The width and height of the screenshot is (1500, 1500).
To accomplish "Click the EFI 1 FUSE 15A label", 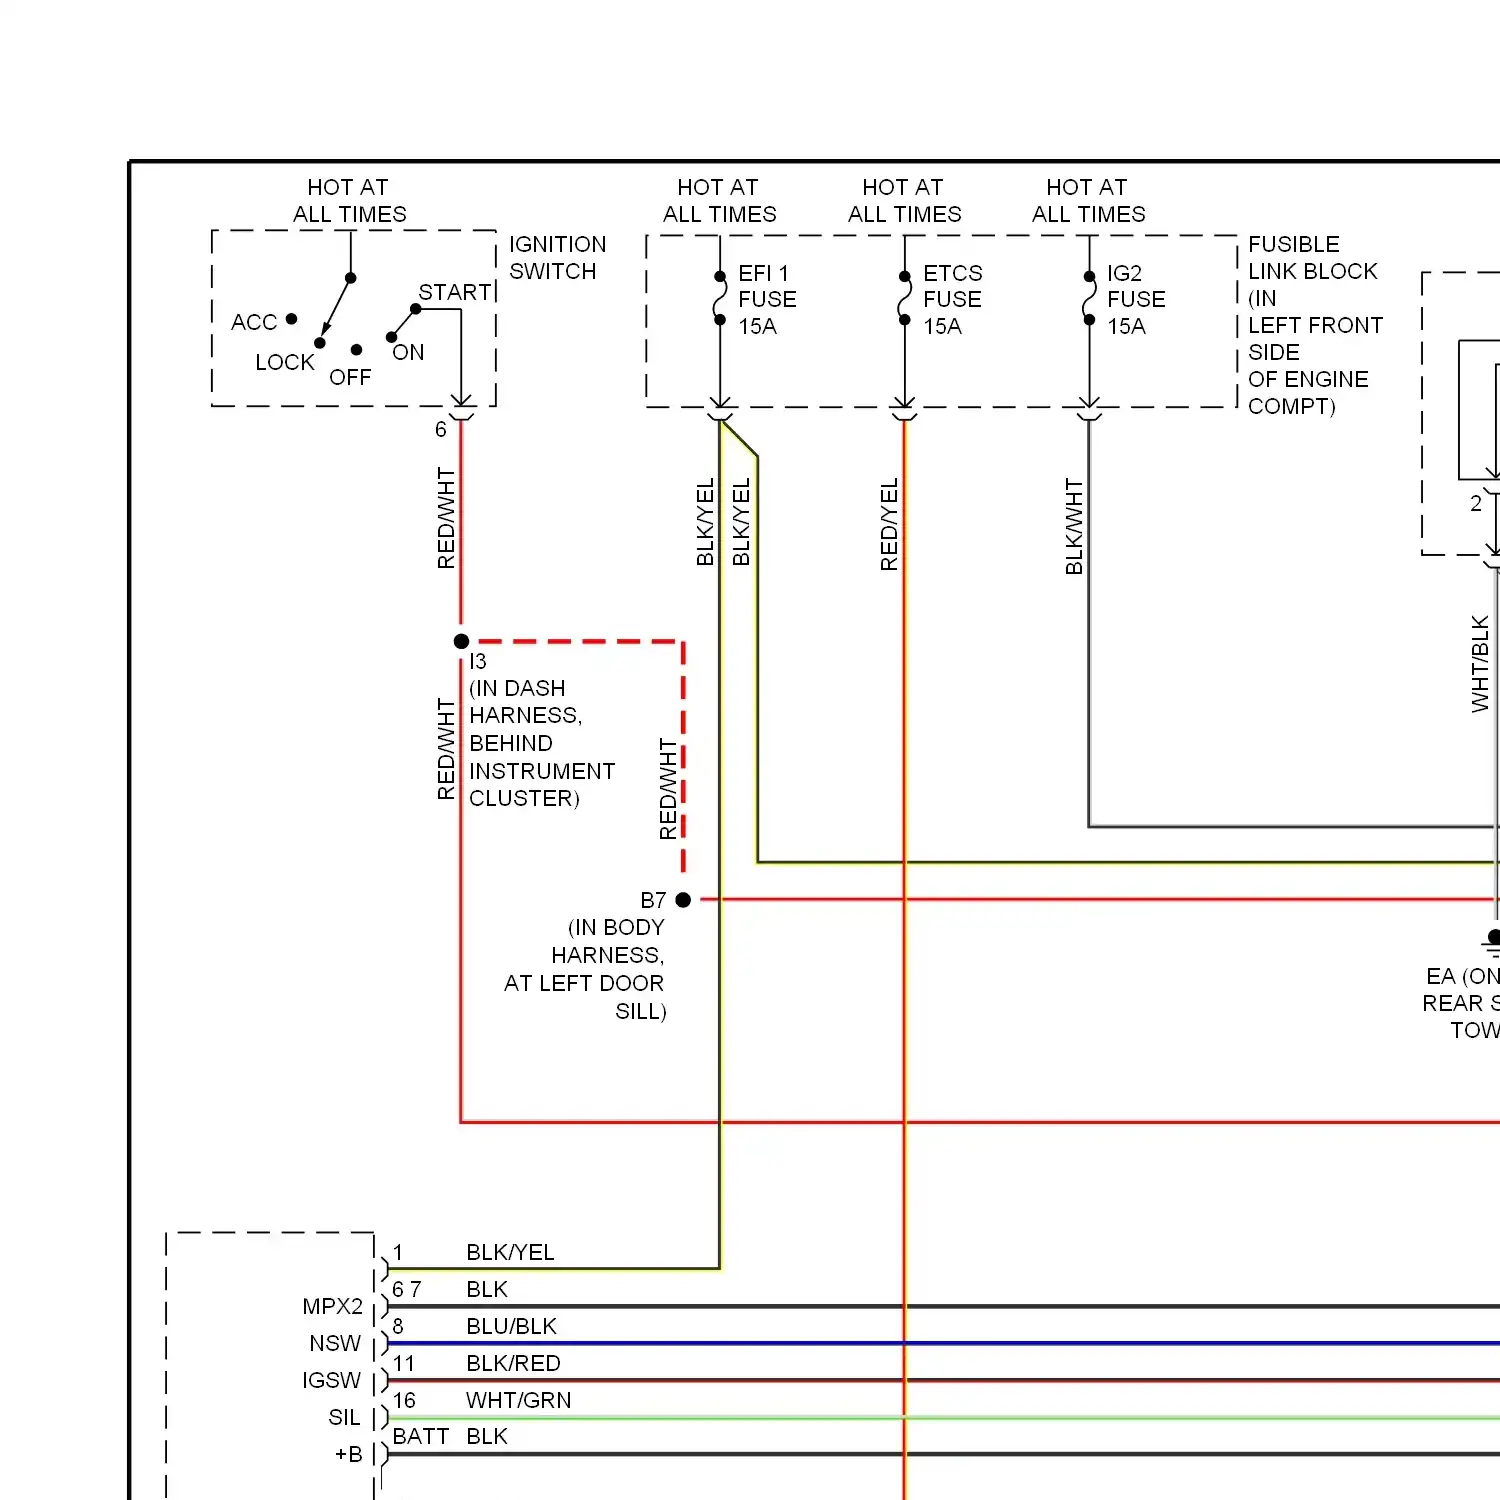I will pyautogui.click(x=767, y=299).
